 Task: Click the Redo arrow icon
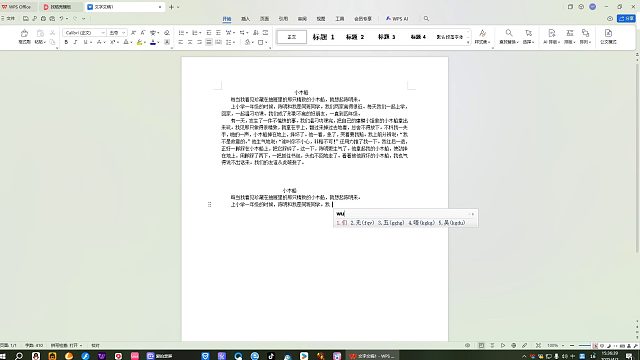[75, 19]
